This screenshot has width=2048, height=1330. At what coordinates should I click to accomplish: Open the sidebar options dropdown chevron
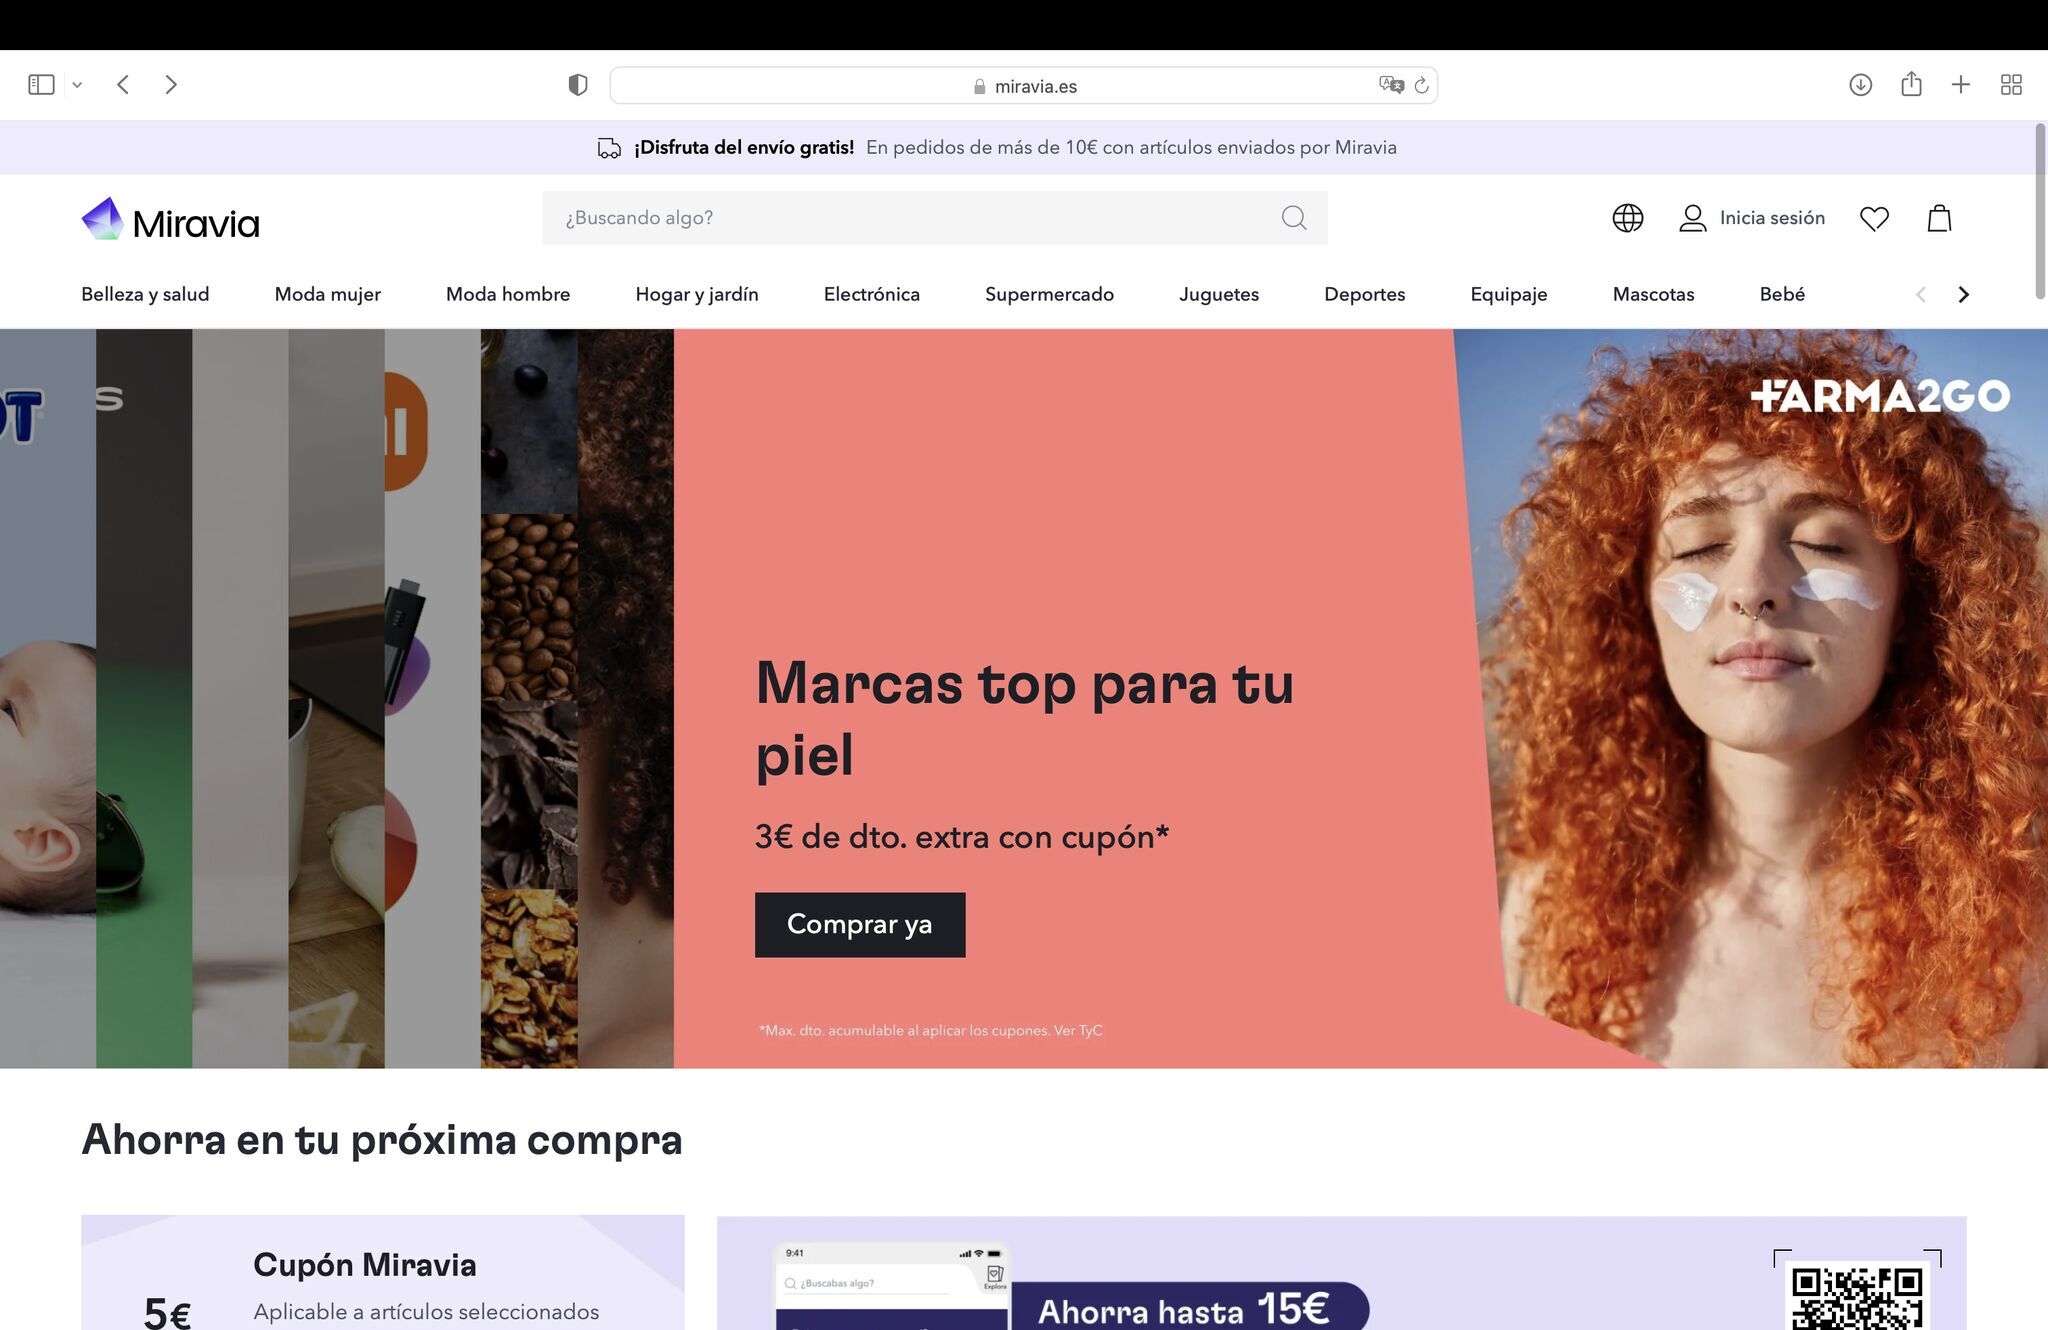tap(77, 85)
